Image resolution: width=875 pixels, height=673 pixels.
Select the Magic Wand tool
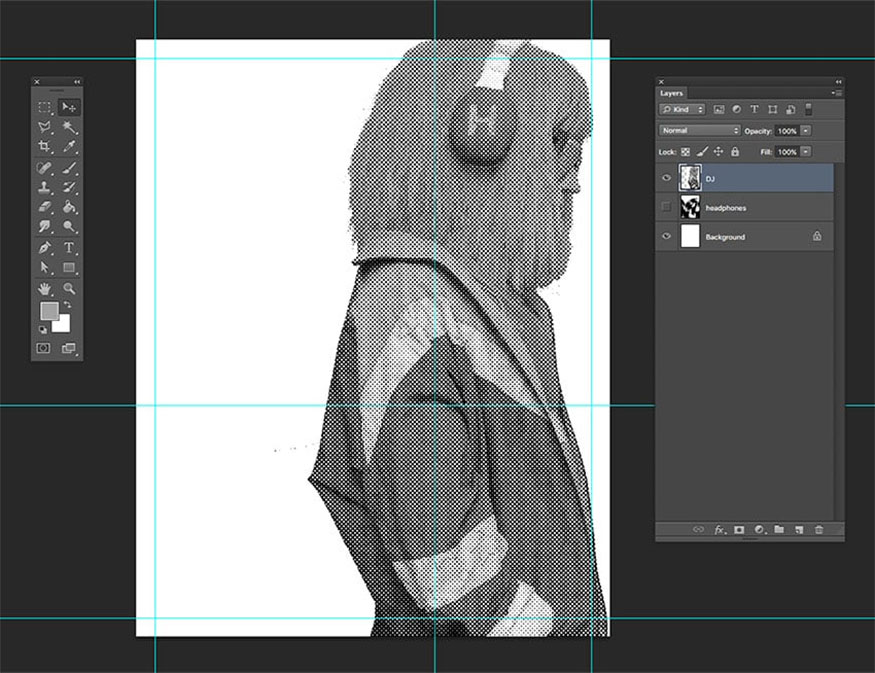[69, 127]
